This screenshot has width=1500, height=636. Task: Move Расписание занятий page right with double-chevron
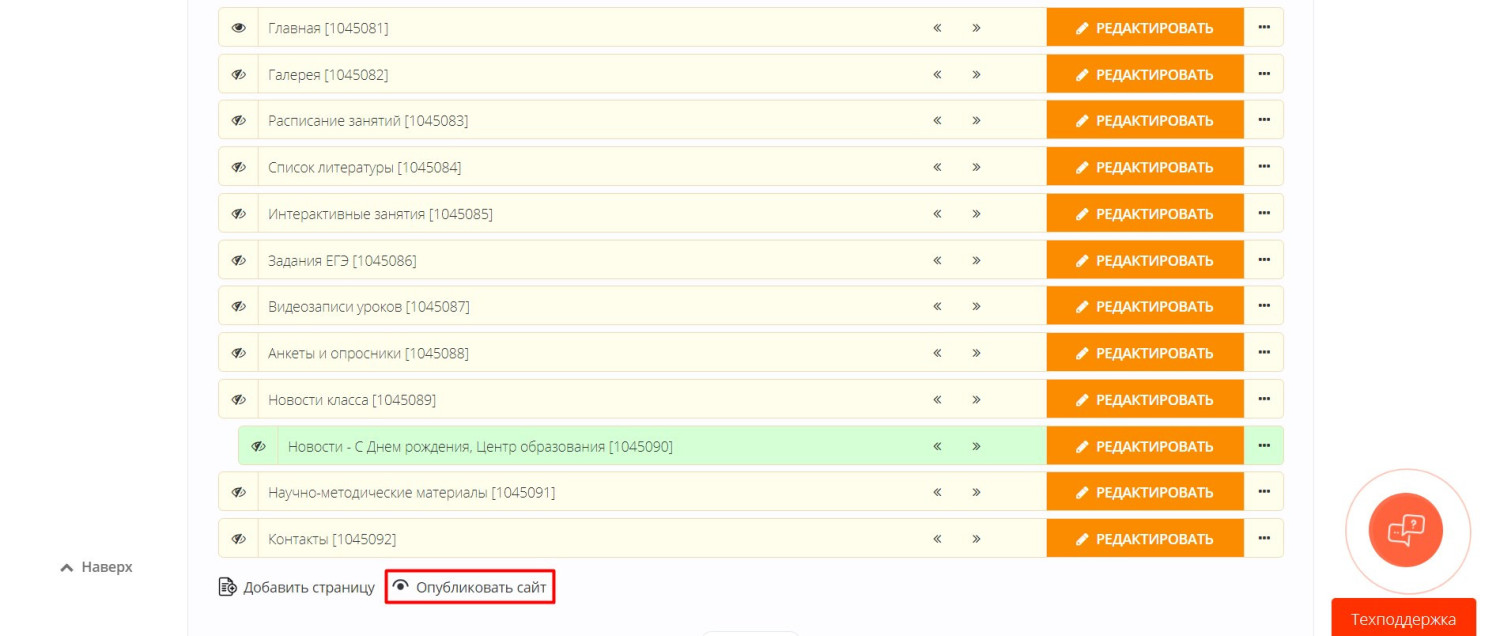pyautogui.click(x=976, y=120)
